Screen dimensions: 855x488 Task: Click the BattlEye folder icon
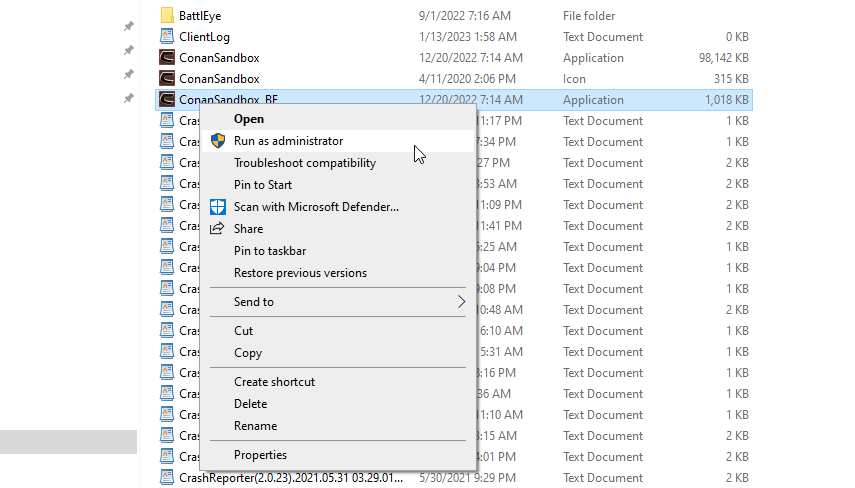pos(167,15)
